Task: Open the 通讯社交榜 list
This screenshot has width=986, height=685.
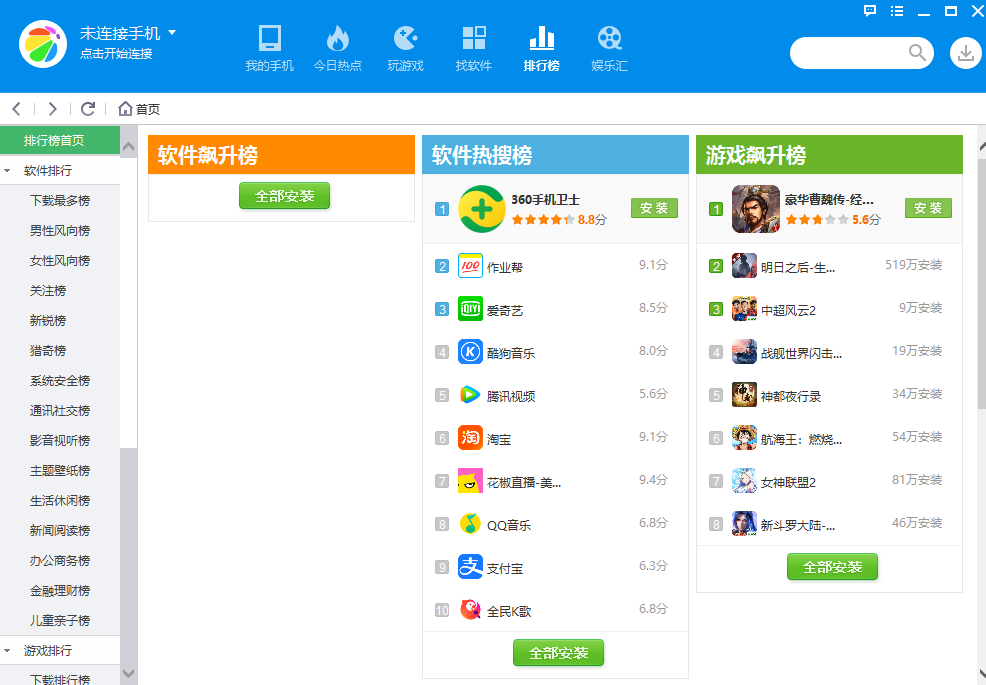Action: 60,411
